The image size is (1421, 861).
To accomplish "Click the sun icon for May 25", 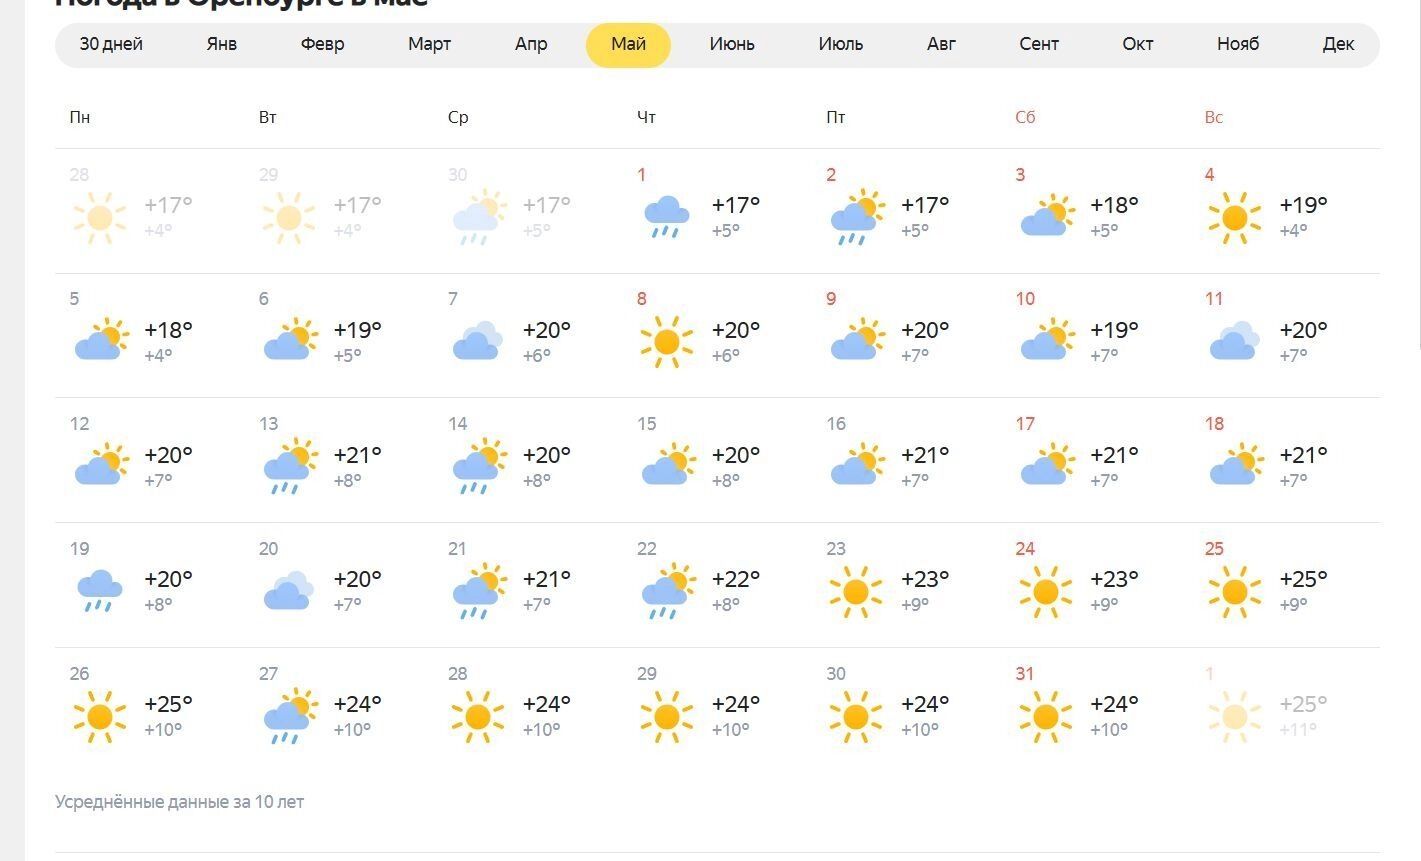I will 1234,591.
